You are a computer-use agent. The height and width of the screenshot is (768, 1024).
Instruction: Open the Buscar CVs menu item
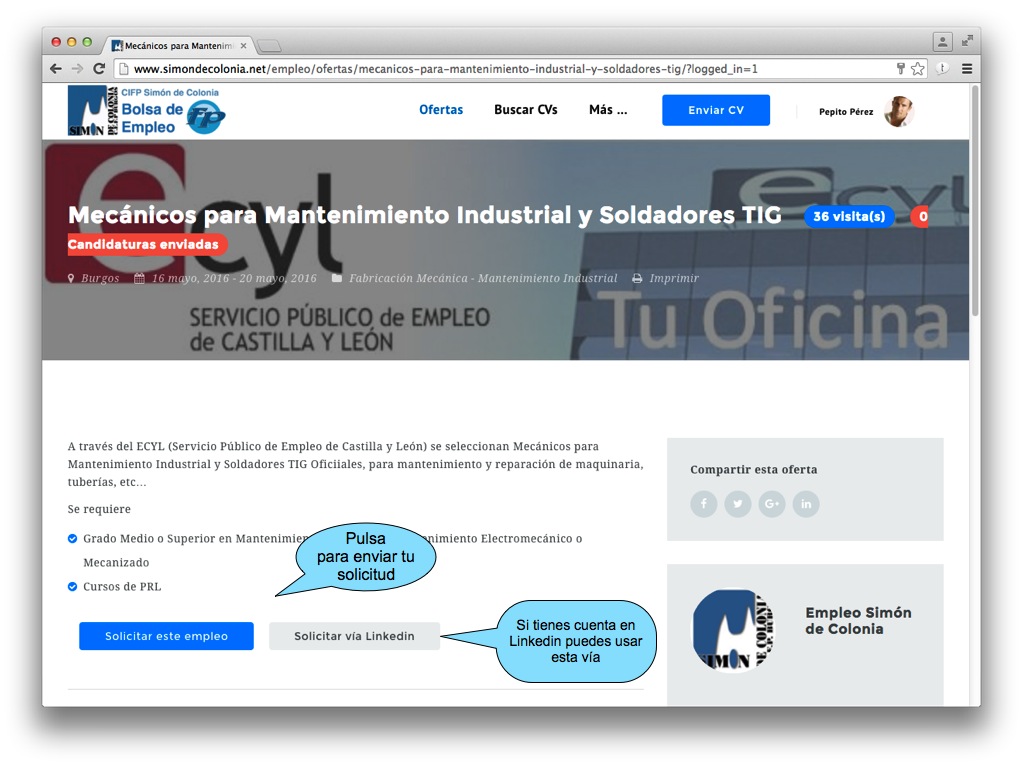coord(526,110)
